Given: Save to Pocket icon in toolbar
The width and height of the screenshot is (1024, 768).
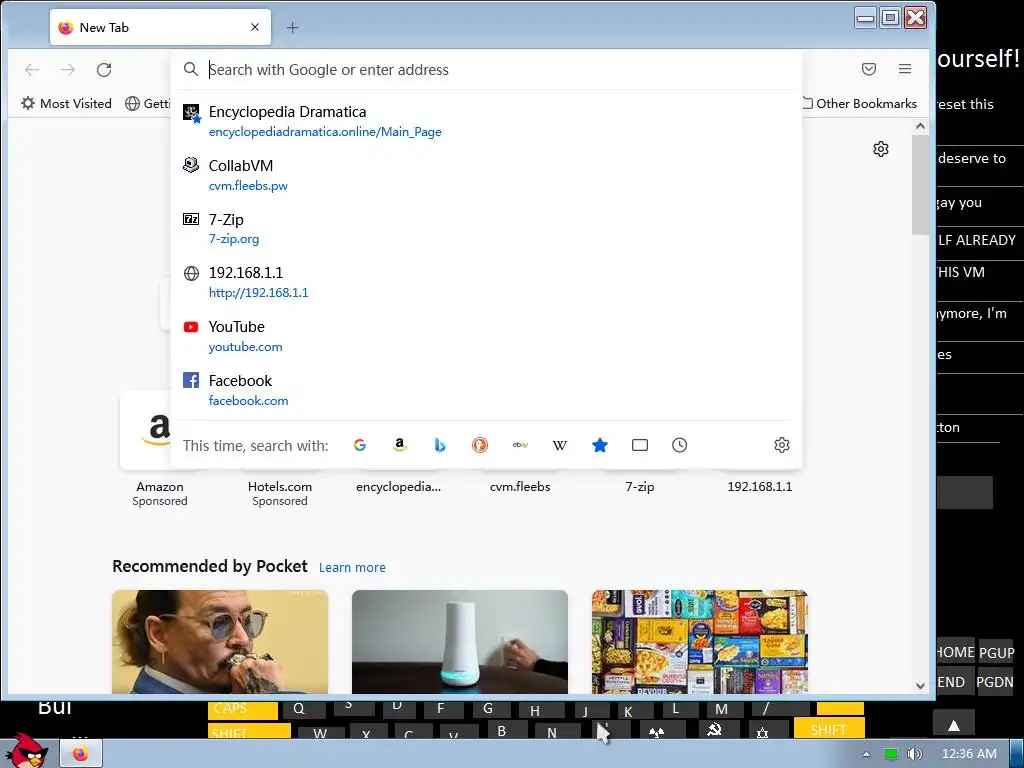Looking at the screenshot, I should coord(869,69).
